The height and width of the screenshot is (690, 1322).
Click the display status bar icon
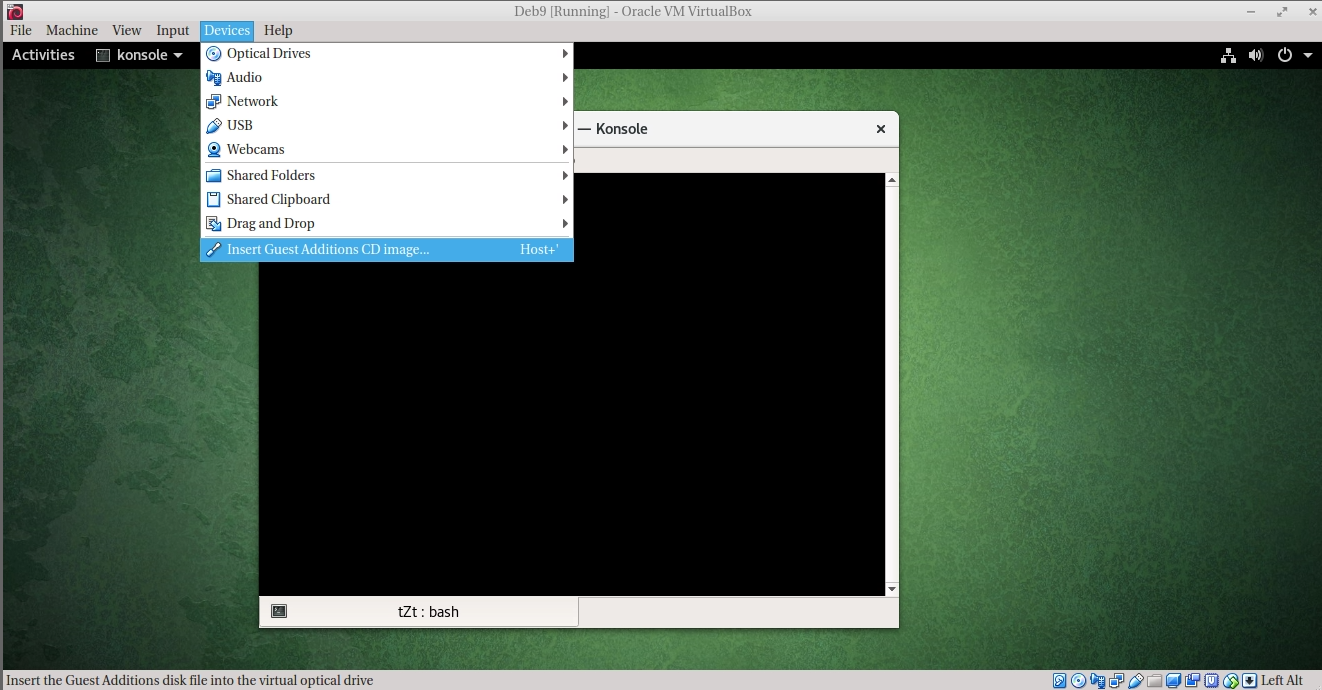click(x=1174, y=681)
